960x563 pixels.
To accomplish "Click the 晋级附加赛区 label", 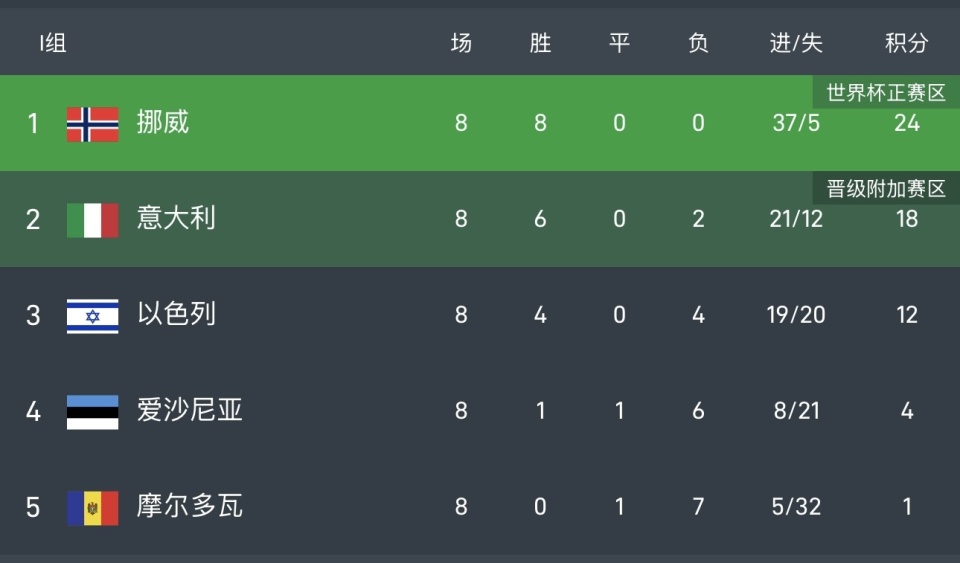I will coord(885,189).
